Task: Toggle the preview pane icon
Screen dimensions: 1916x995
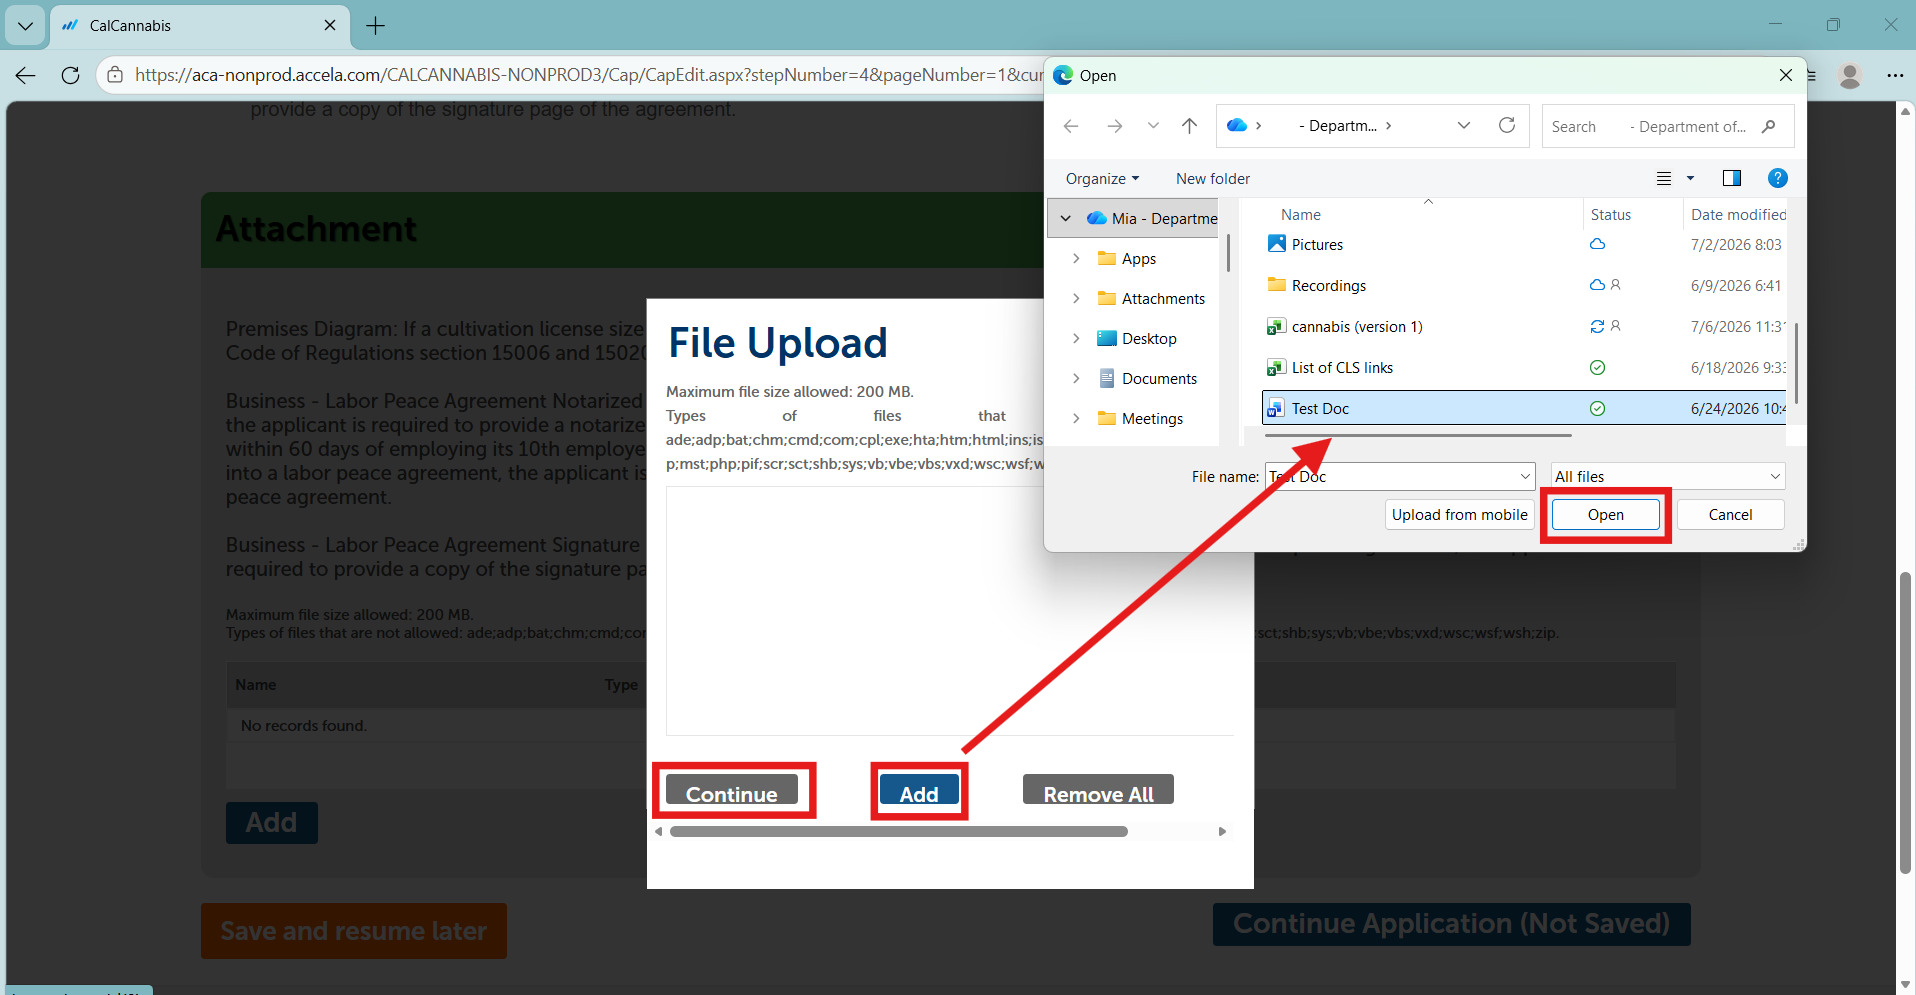Action: pyautogui.click(x=1732, y=178)
